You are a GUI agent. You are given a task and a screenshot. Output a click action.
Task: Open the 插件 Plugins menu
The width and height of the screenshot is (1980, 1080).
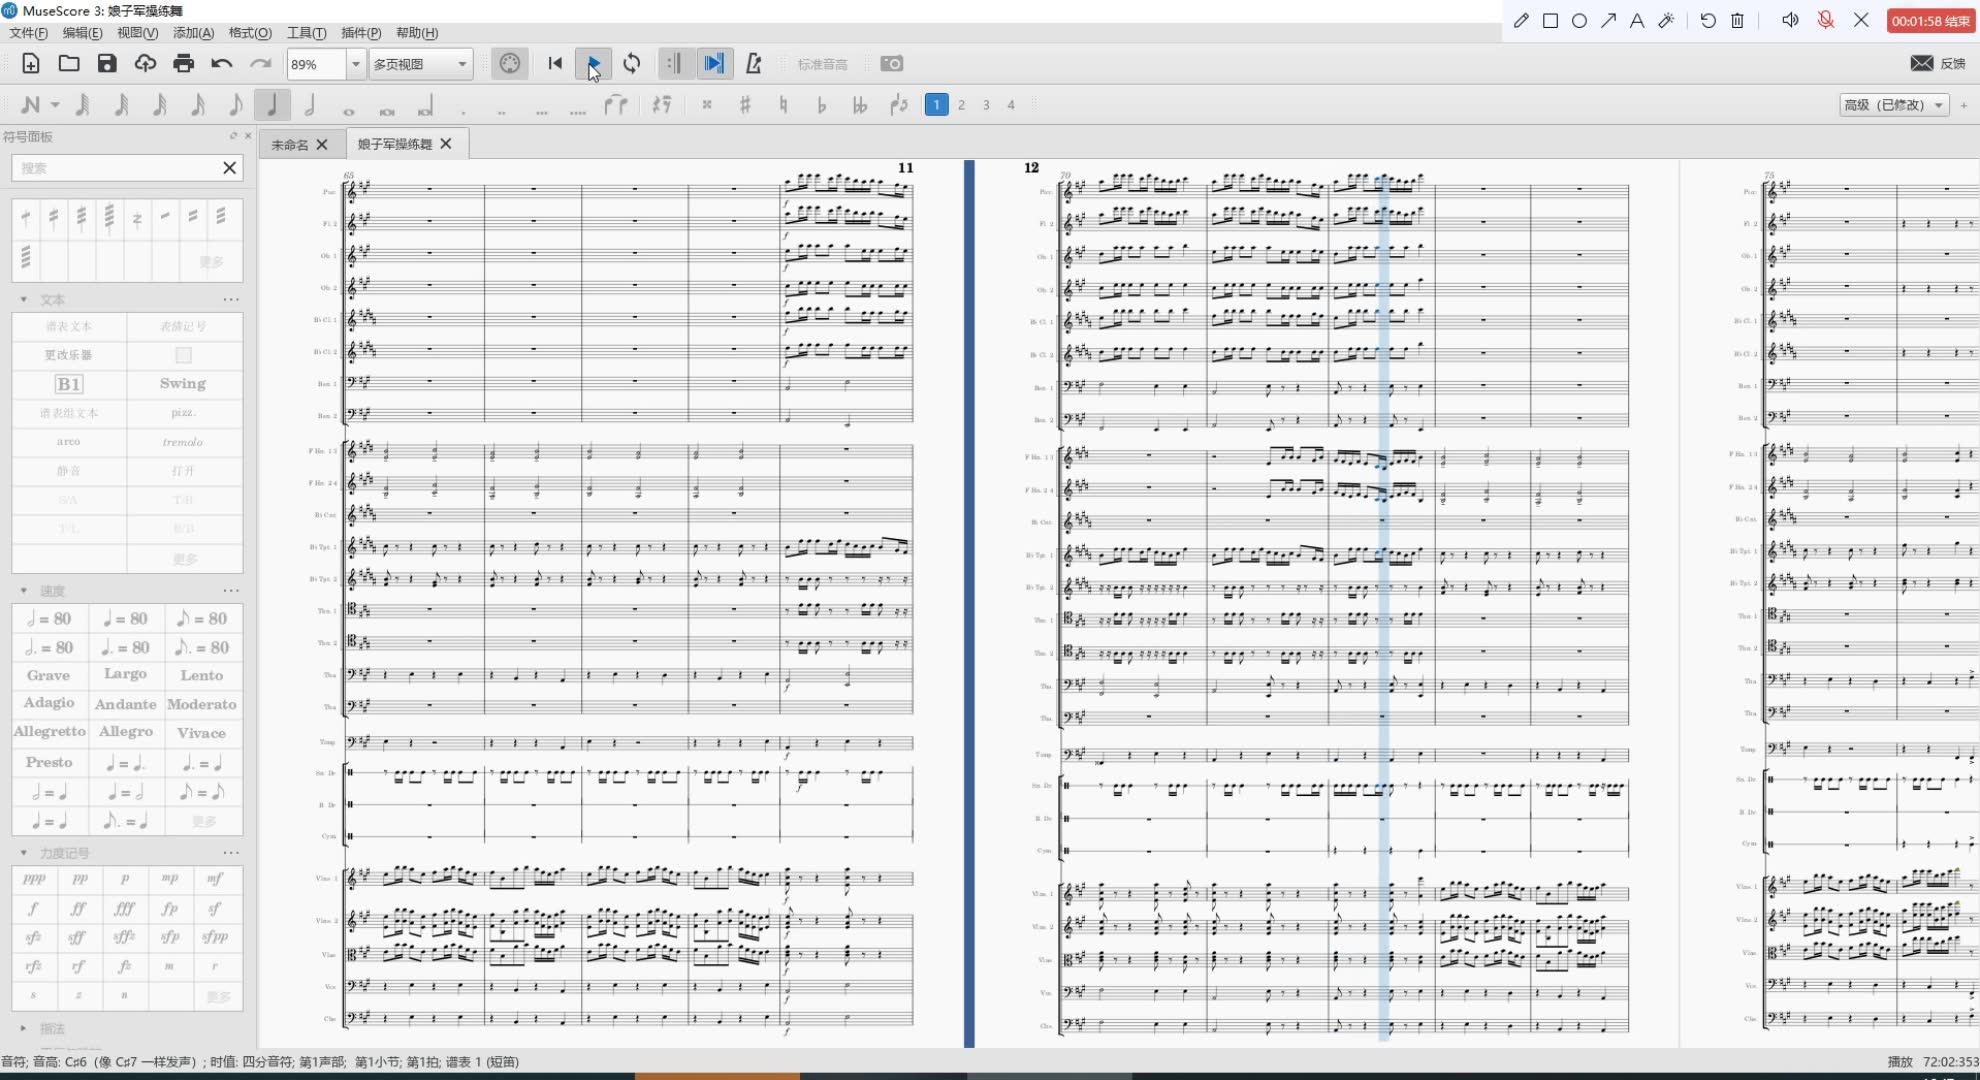(x=361, y=33)
